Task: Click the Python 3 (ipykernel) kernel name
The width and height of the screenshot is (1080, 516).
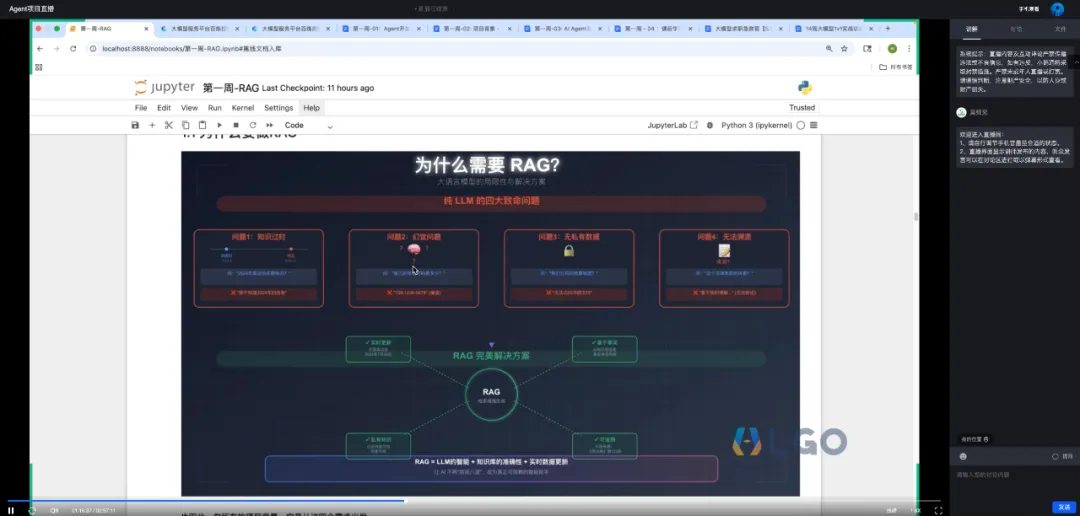Action: [755, 125]
